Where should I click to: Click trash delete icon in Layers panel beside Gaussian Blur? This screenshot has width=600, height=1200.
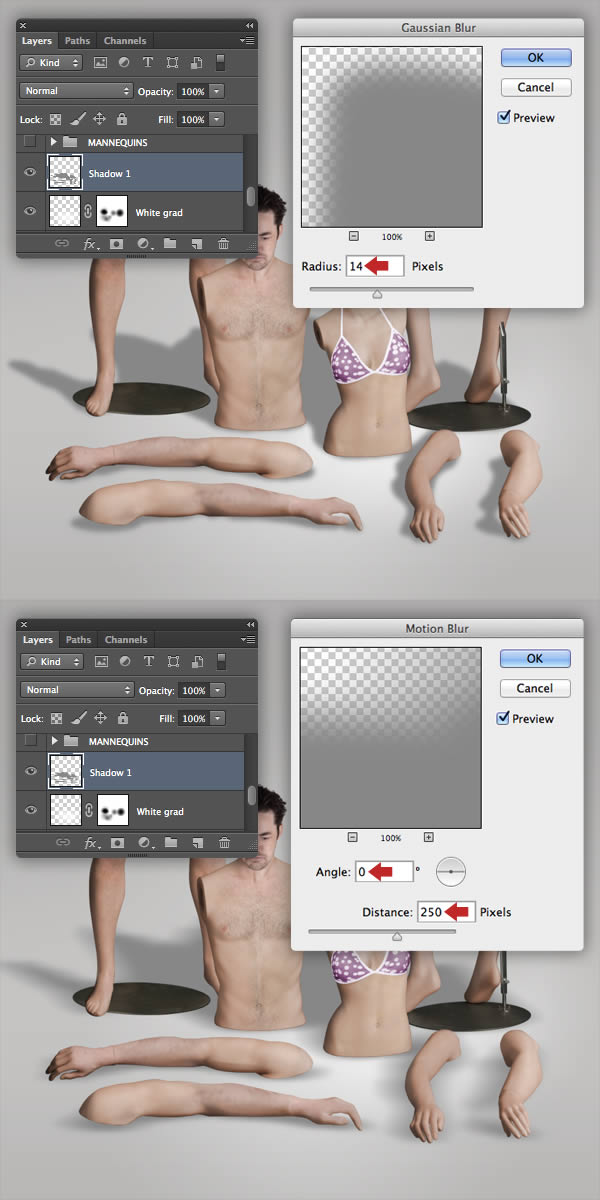[x=223, y=243]
